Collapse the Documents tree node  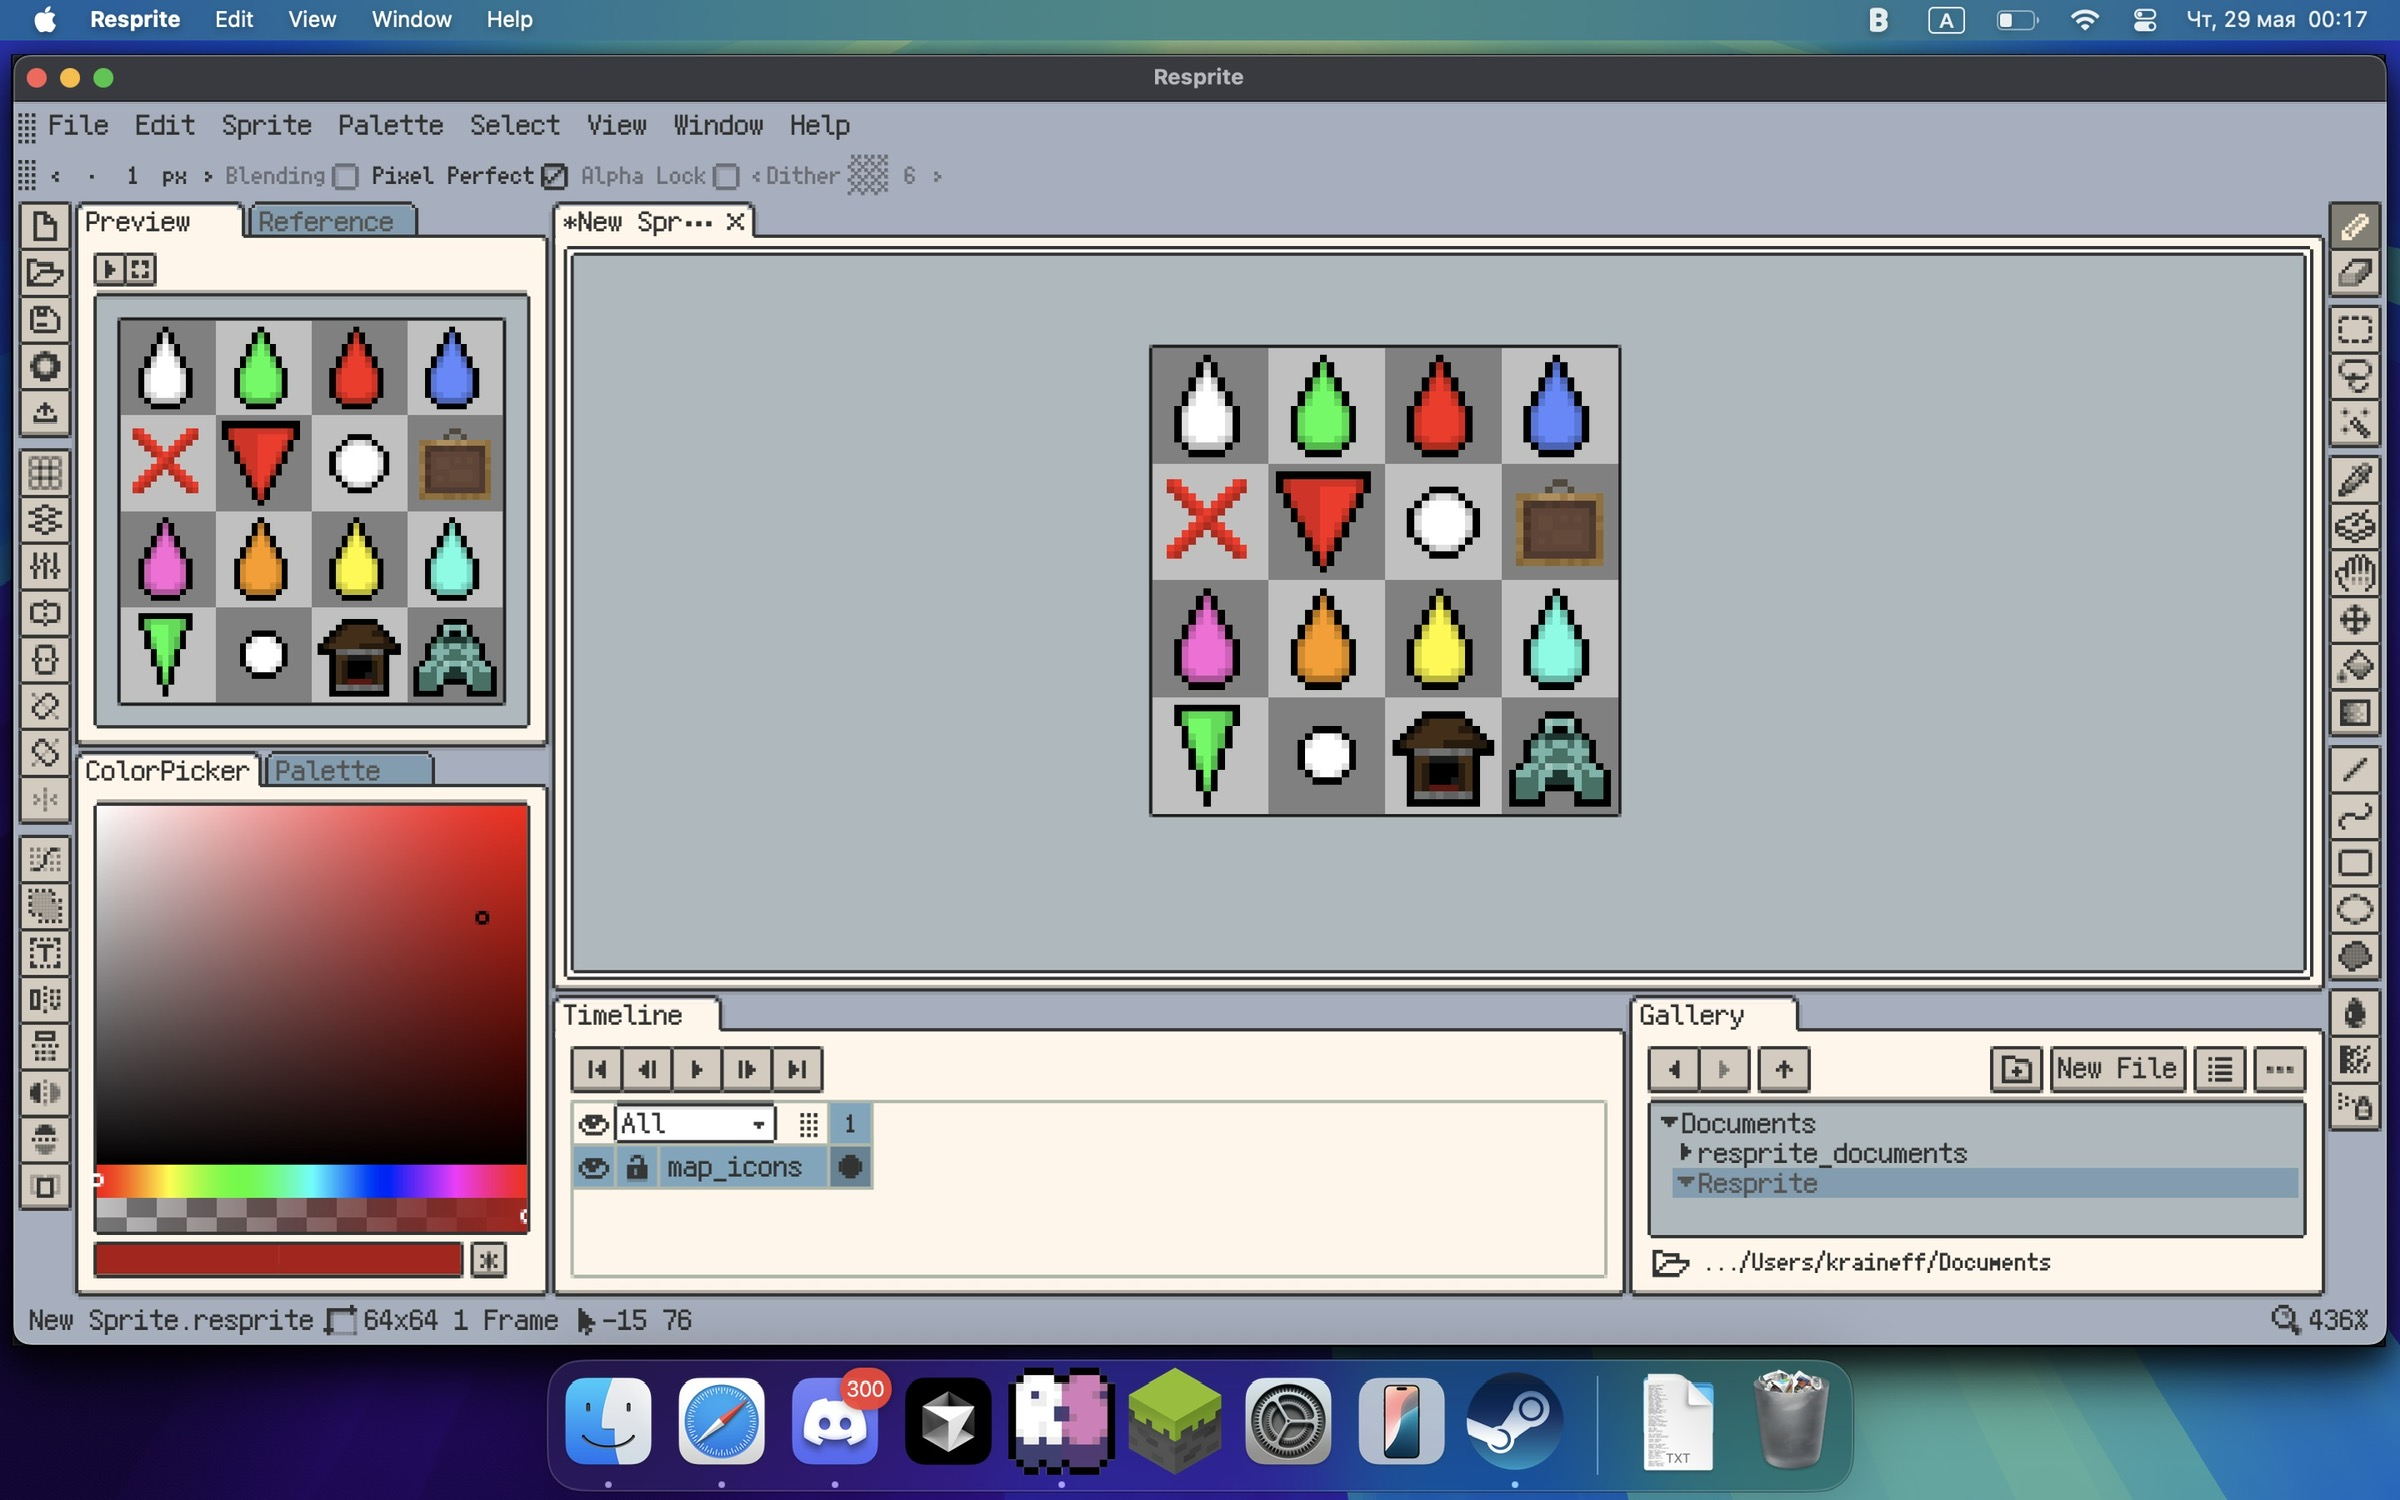(x=1668, y=1122)
